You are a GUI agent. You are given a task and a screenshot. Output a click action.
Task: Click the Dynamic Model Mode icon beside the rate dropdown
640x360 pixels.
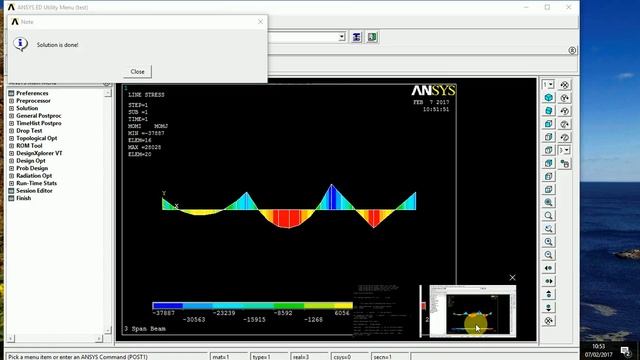565,164
